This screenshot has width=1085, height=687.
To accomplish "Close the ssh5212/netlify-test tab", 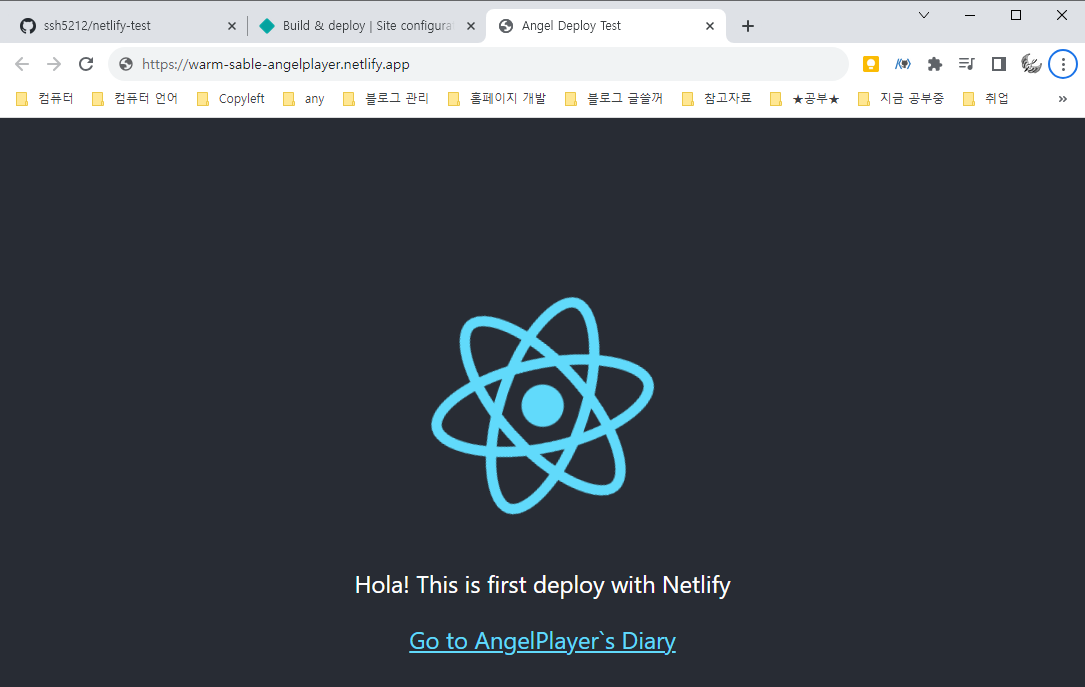I will [232, 26].
